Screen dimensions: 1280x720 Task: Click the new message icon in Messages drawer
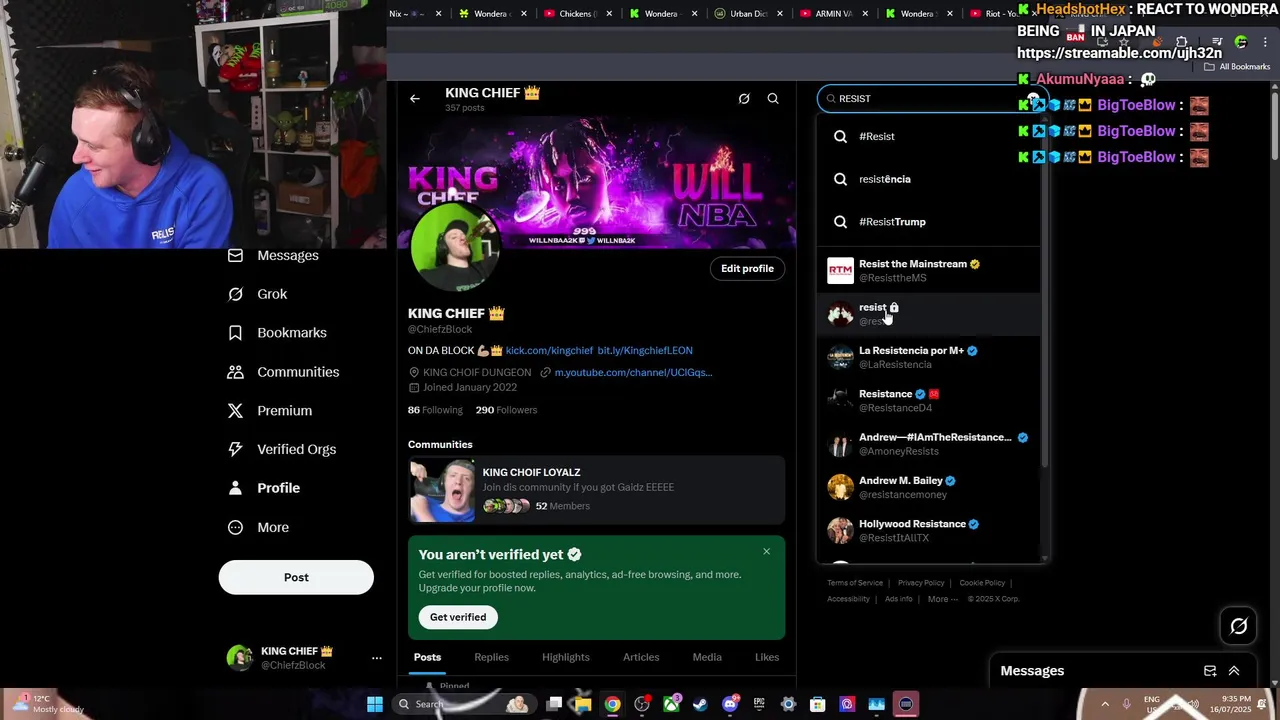(1210, 671)
